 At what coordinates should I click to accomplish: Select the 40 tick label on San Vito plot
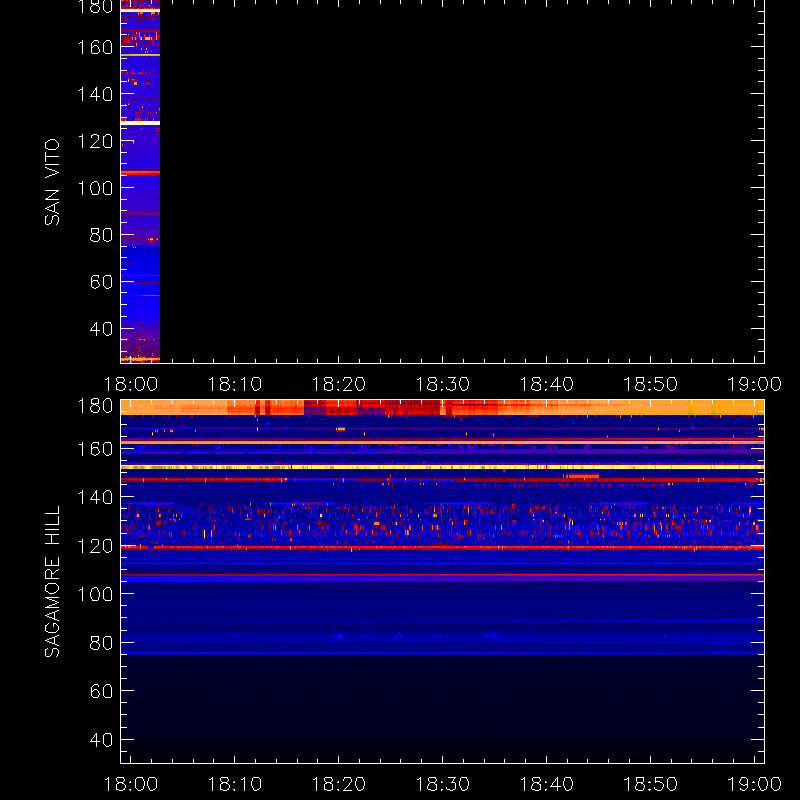[x=101, y=329]
